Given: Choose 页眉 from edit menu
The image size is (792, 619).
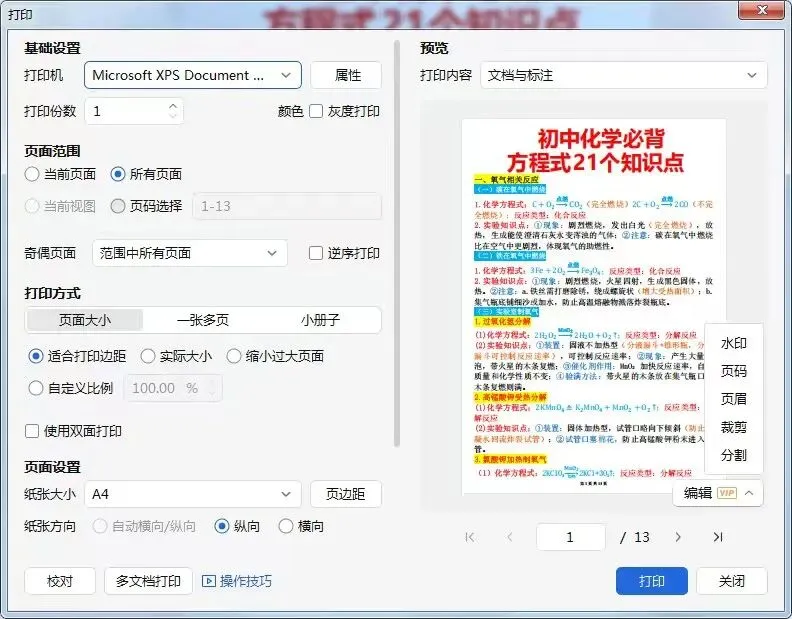Looking at the screenshot, I should point(733,399).
